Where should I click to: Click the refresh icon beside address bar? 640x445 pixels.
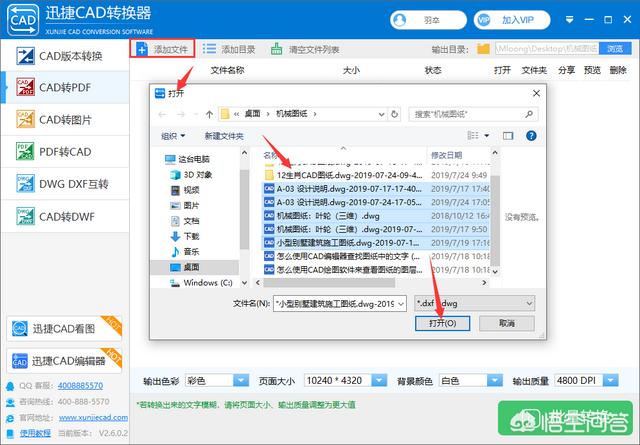(394, 114)
